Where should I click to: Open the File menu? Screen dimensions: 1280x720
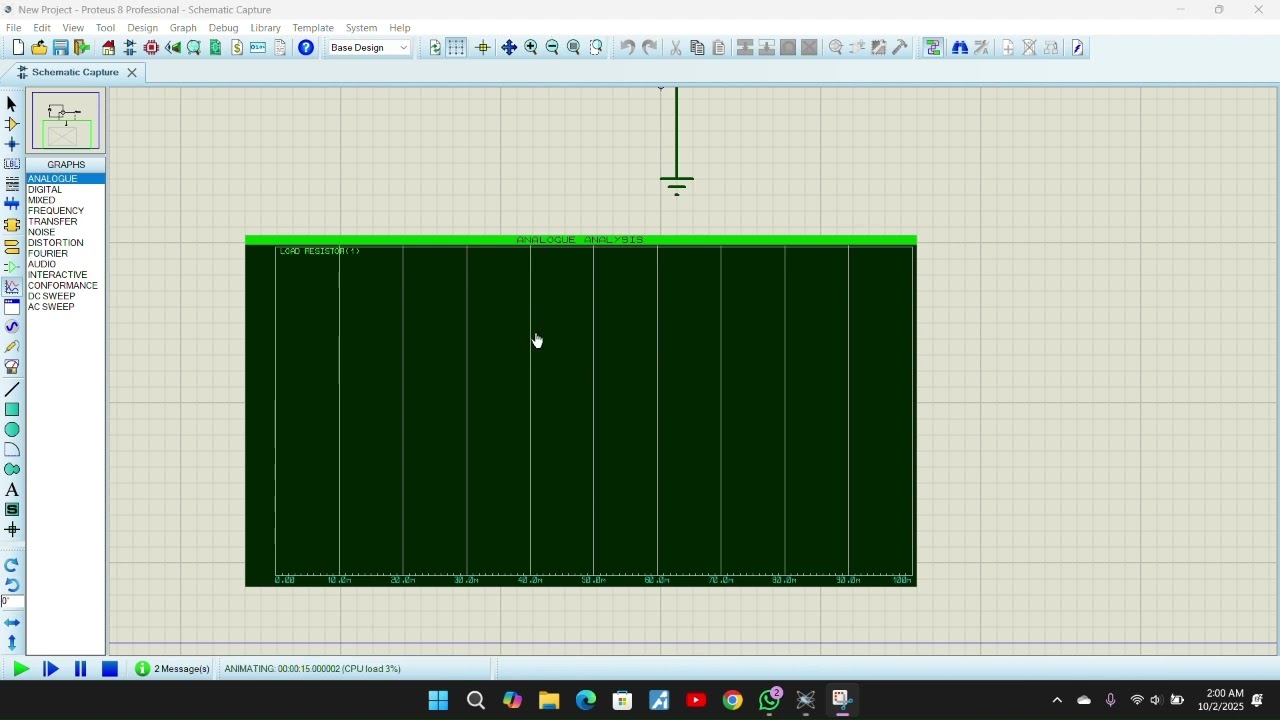click(14, 28)
